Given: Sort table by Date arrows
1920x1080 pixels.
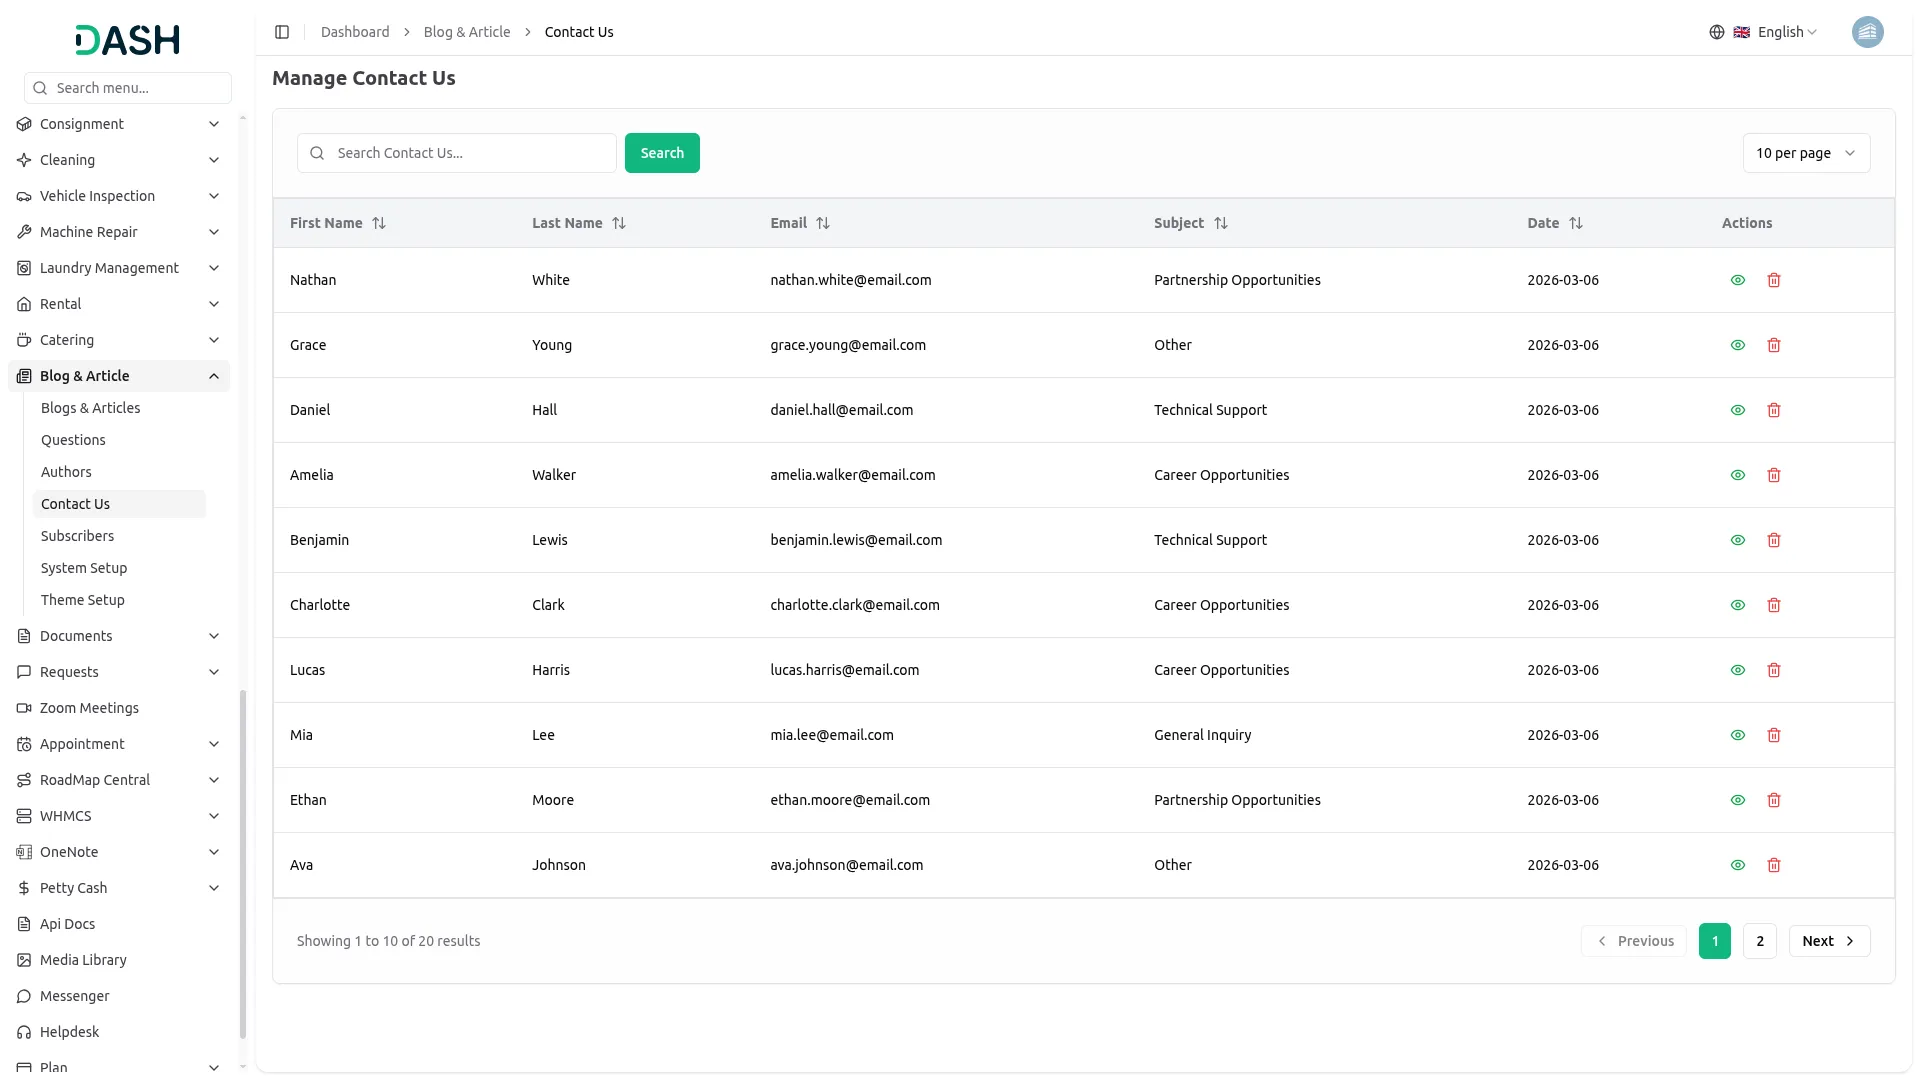Looking at the screenshot, I should click(1576, 223).
